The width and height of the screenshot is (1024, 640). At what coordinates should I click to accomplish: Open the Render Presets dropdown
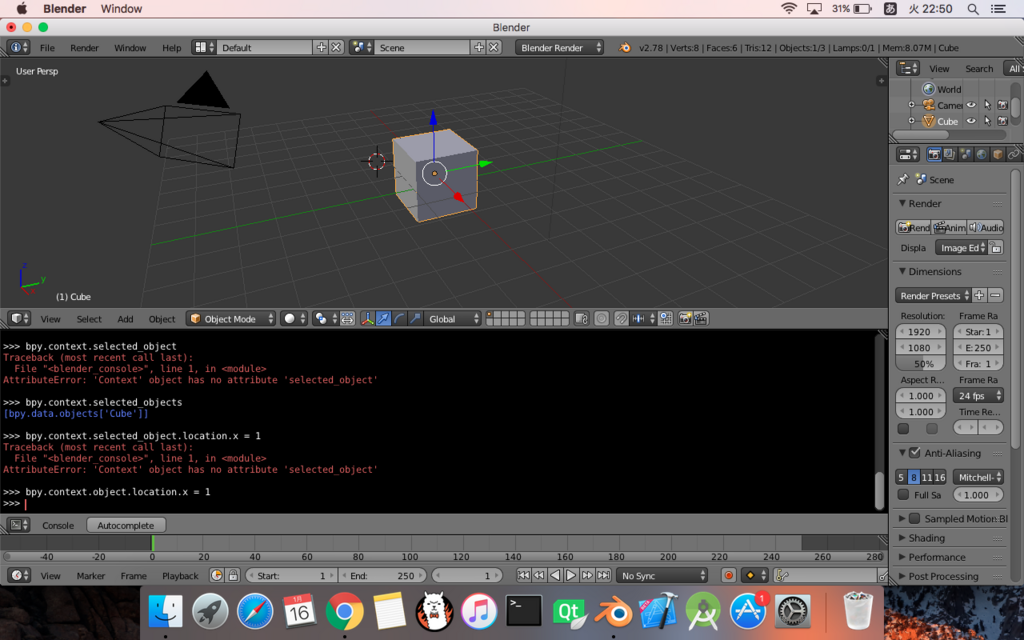(x=933, y=295)
